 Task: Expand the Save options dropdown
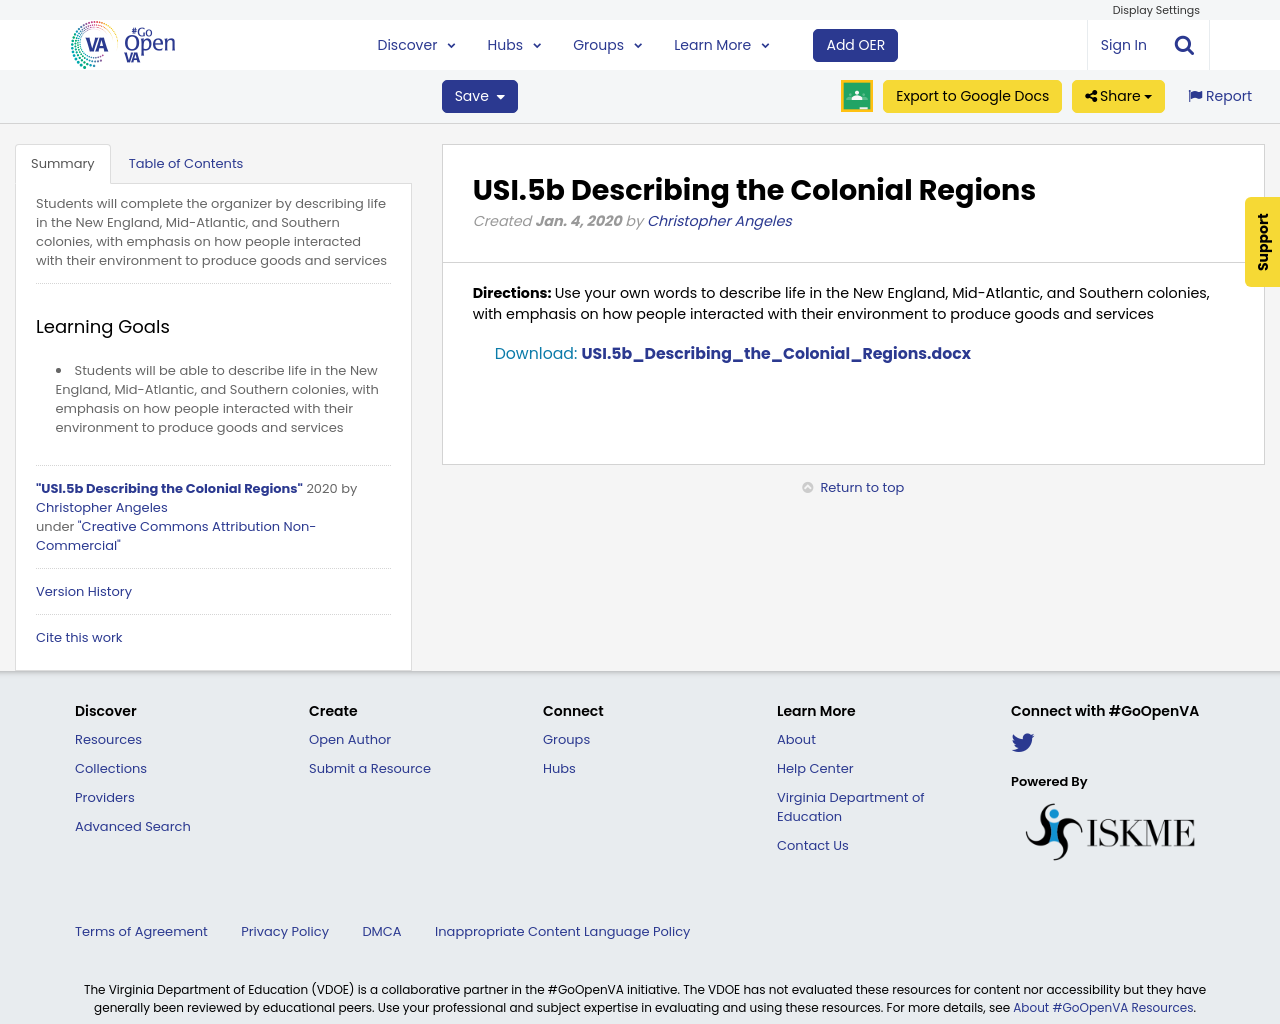tap(479, 95)
